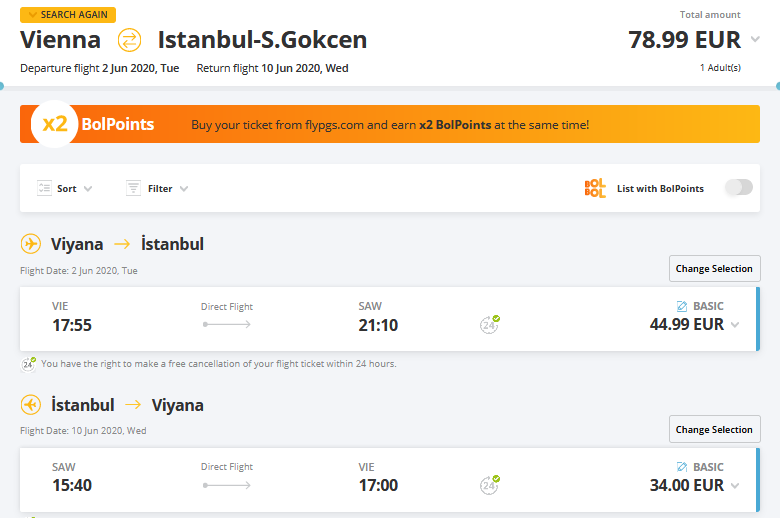The image size is (780, 518).
Task: Click the 24-hour cancellation icon on departure flight
Action: coord(489,324)
